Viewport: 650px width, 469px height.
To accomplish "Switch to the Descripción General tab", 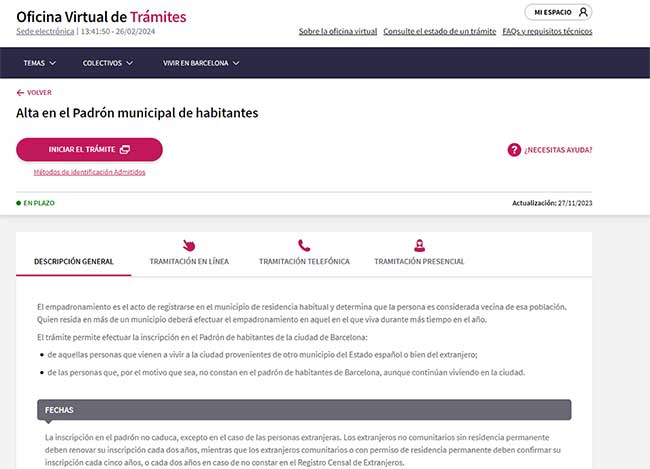I will (x=73, y=261).
